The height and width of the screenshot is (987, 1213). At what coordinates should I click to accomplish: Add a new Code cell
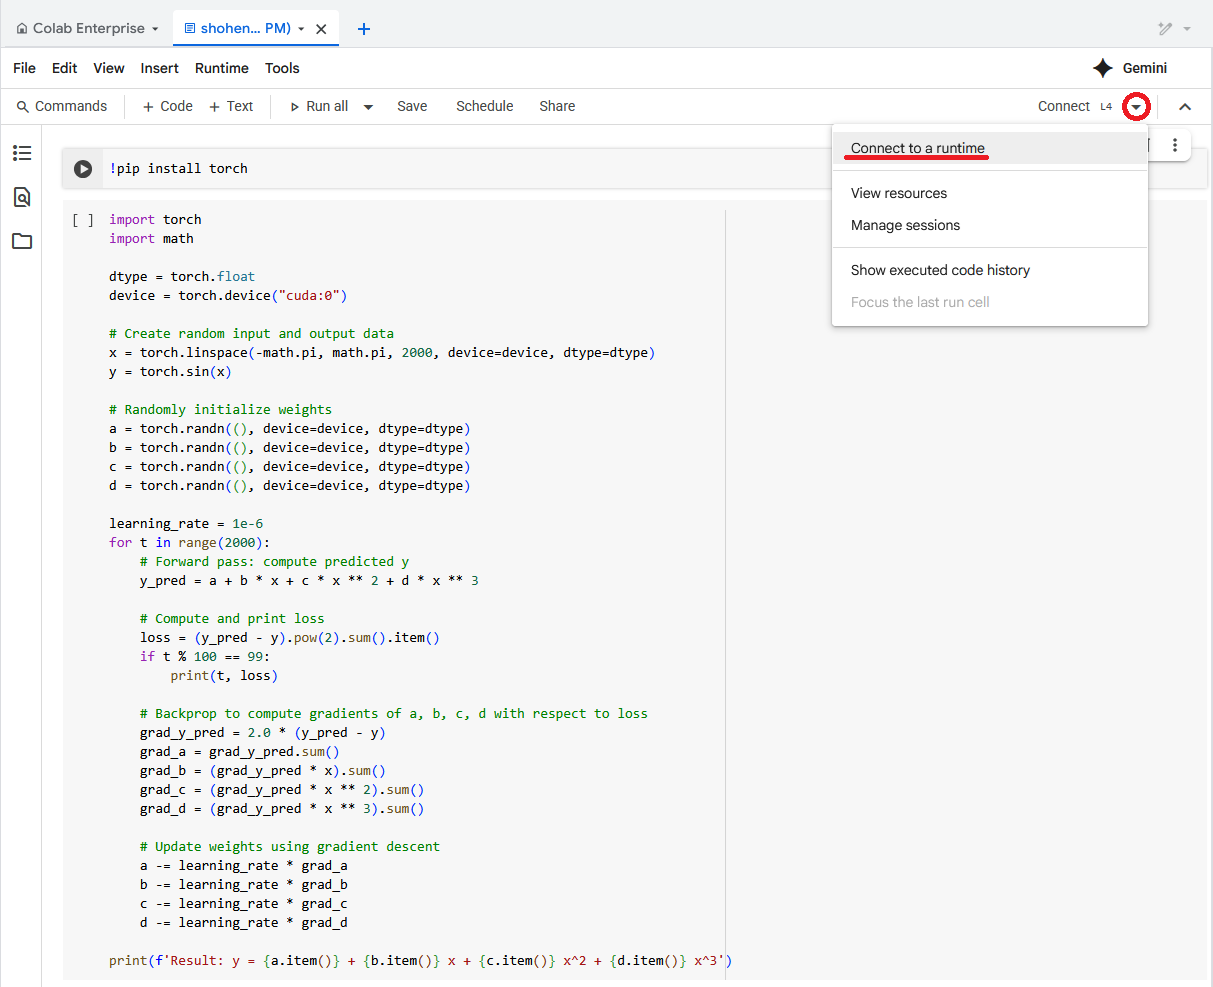pyautogui.click(x=167, y=106)
